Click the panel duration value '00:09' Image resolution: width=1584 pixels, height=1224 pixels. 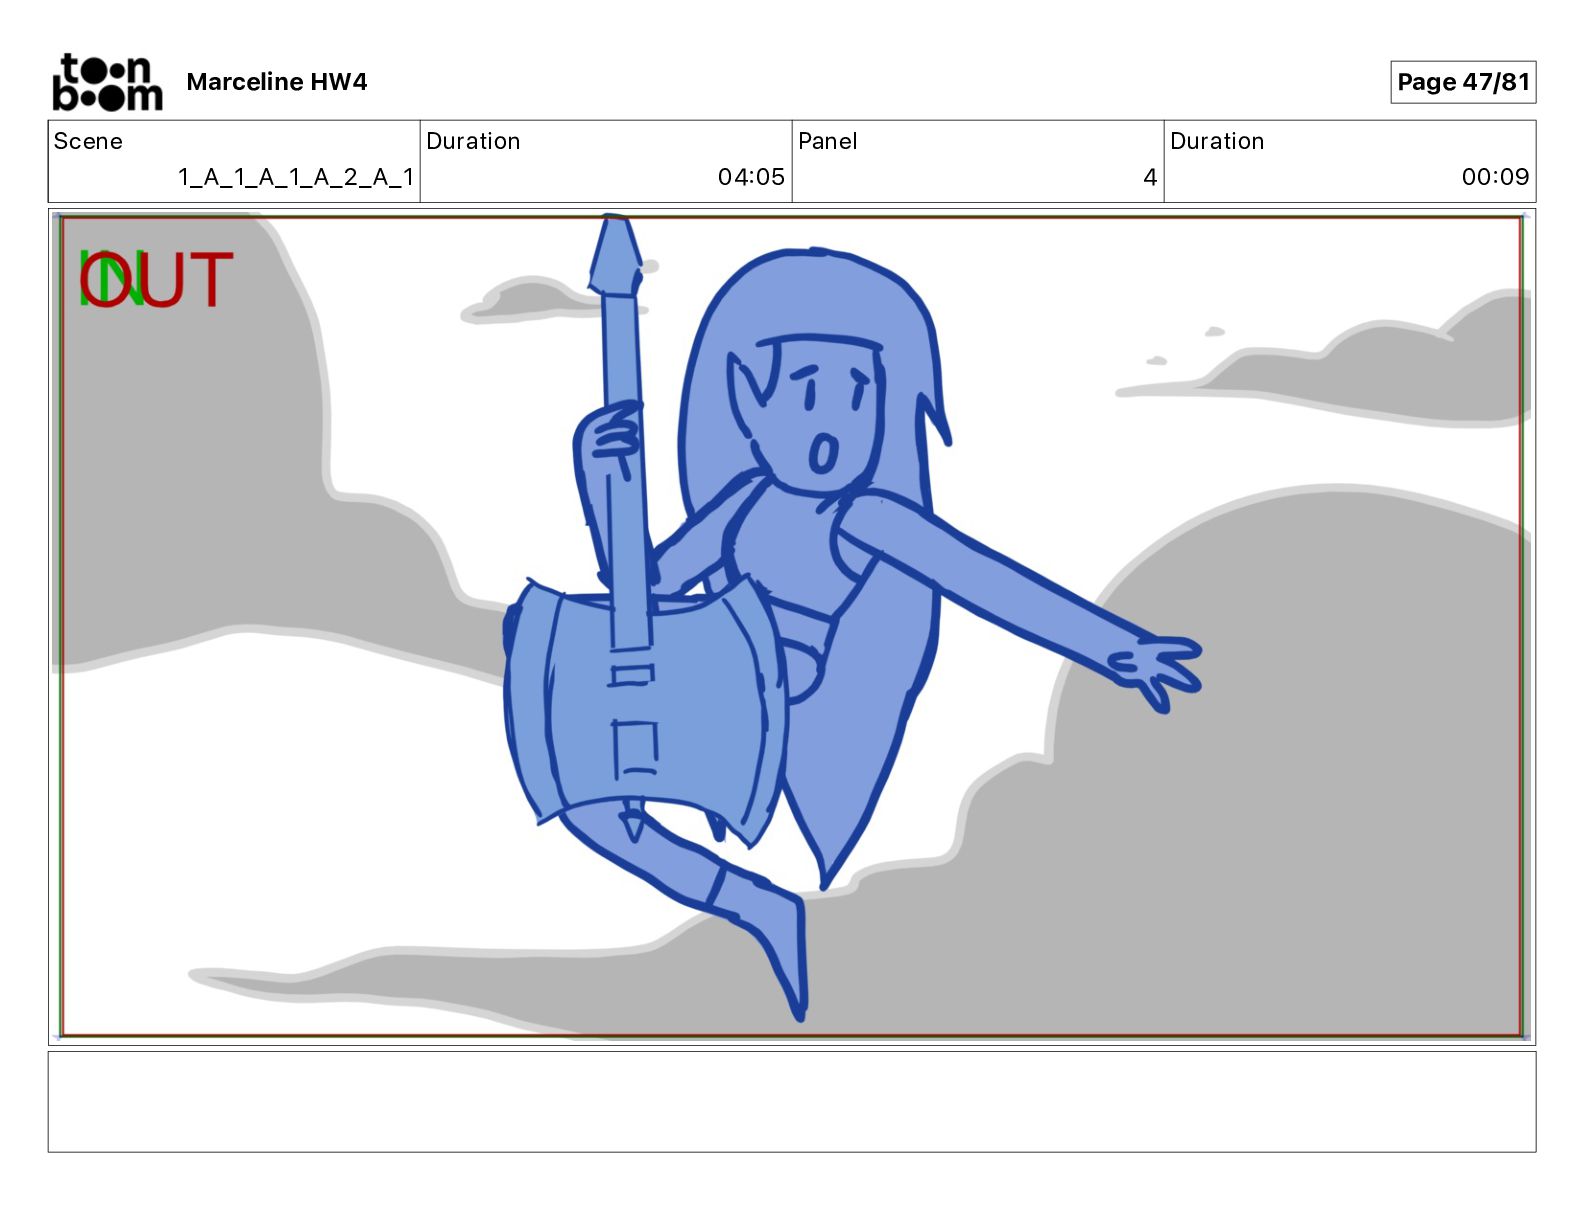pyautogui.click(x=1495, y=177)
